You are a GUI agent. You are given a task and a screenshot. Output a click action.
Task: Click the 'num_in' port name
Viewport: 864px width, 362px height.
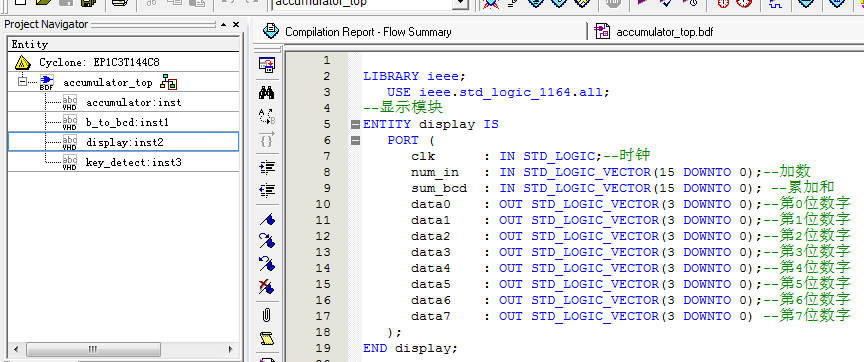point(435,172)
